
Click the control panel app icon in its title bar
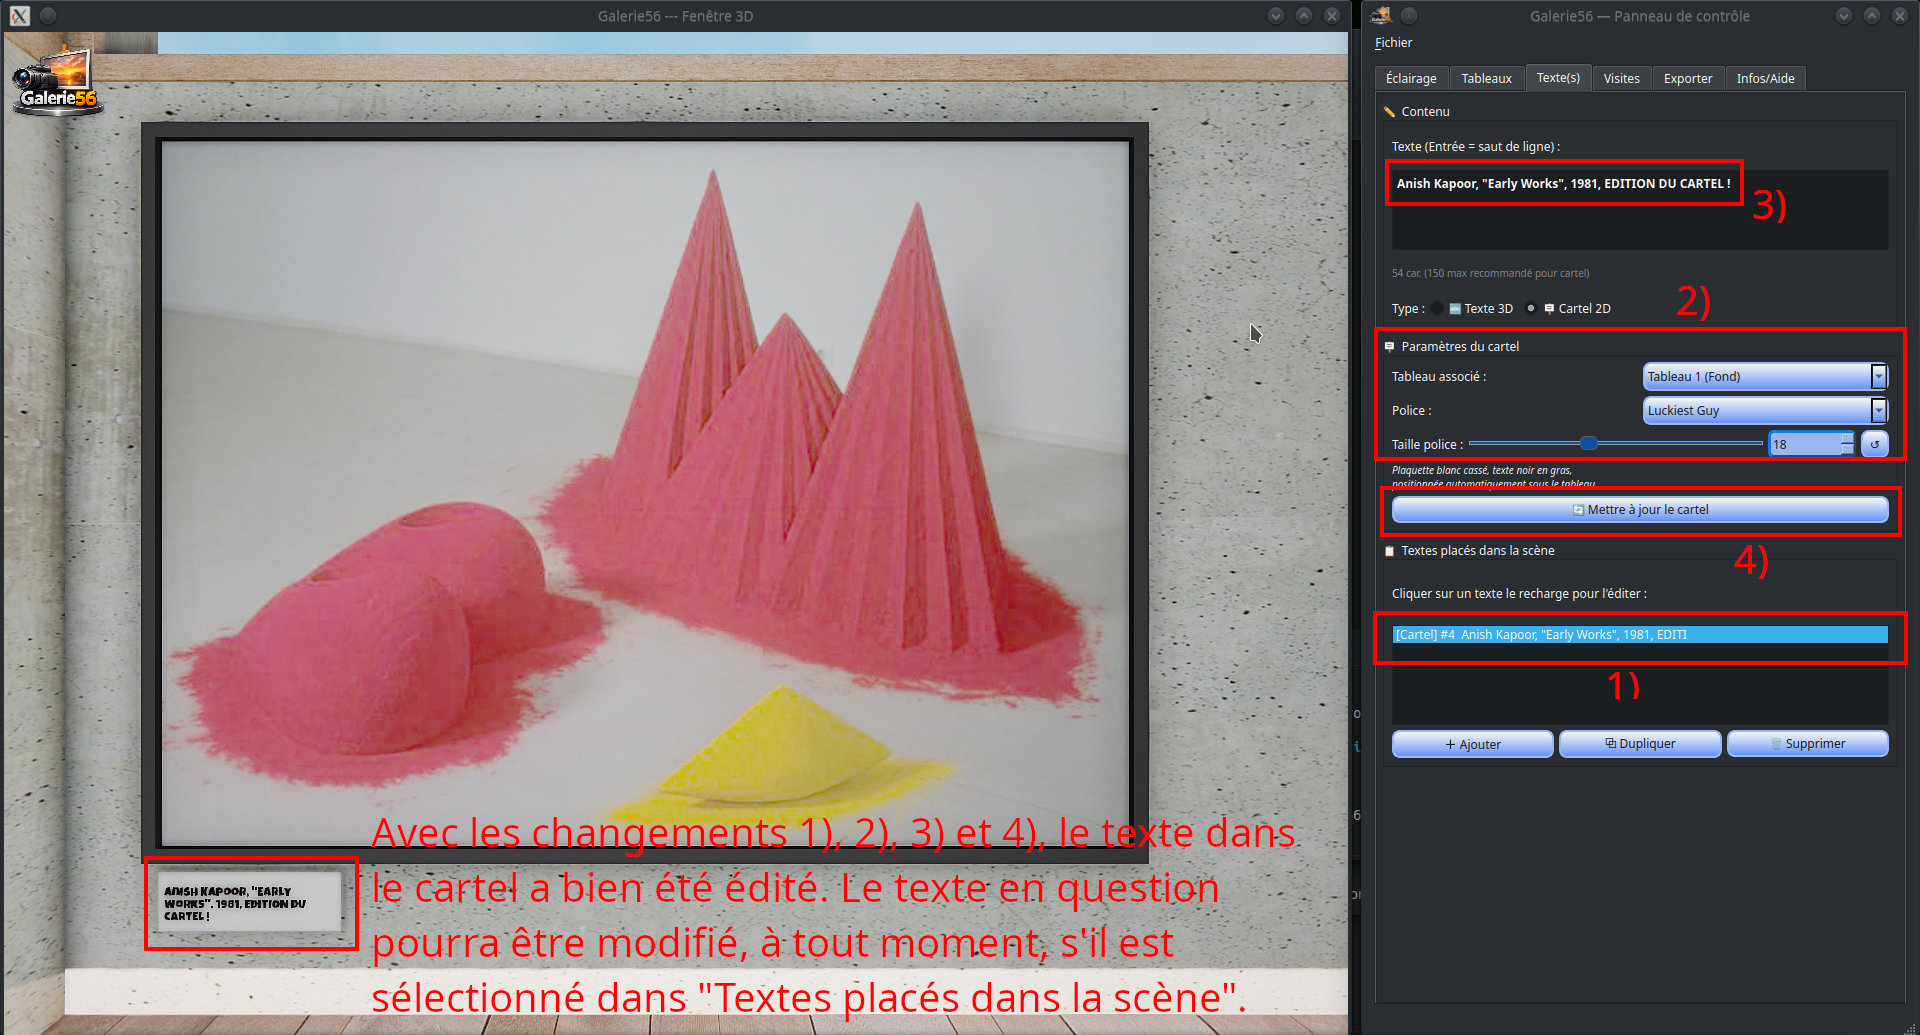[x=1381, y=15]
